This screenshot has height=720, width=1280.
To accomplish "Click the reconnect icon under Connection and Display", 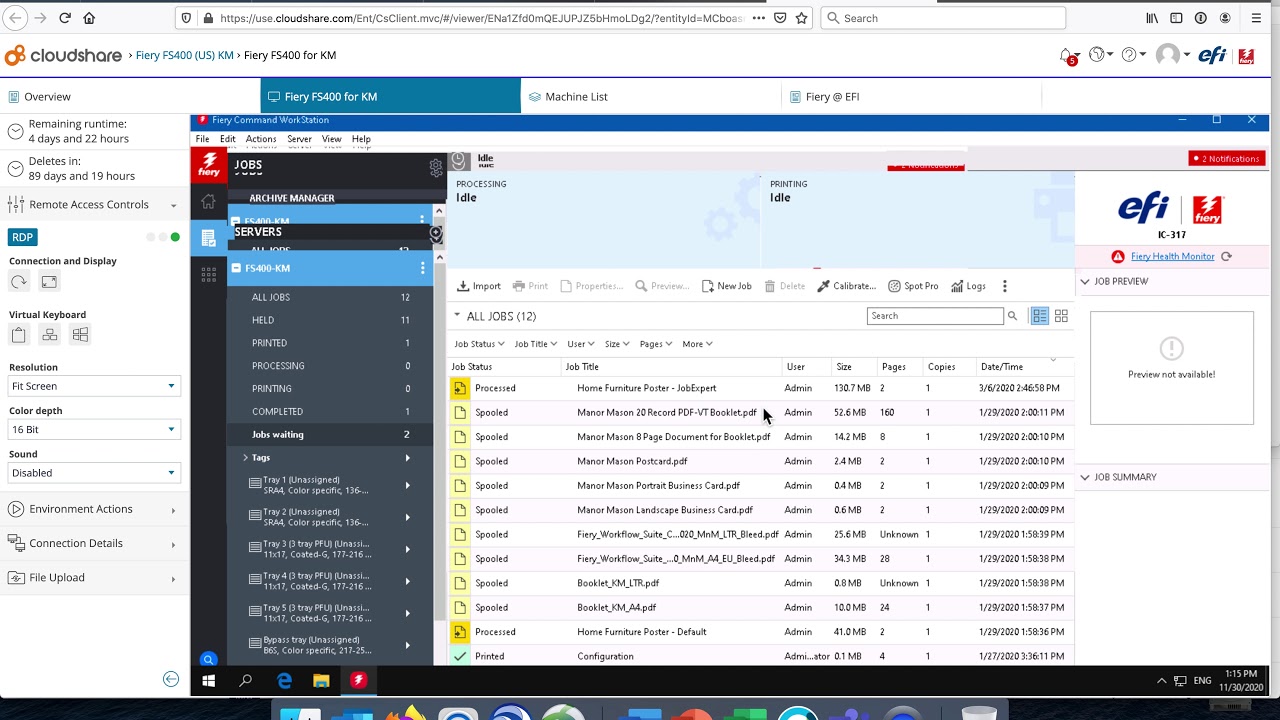I will 18,282.
